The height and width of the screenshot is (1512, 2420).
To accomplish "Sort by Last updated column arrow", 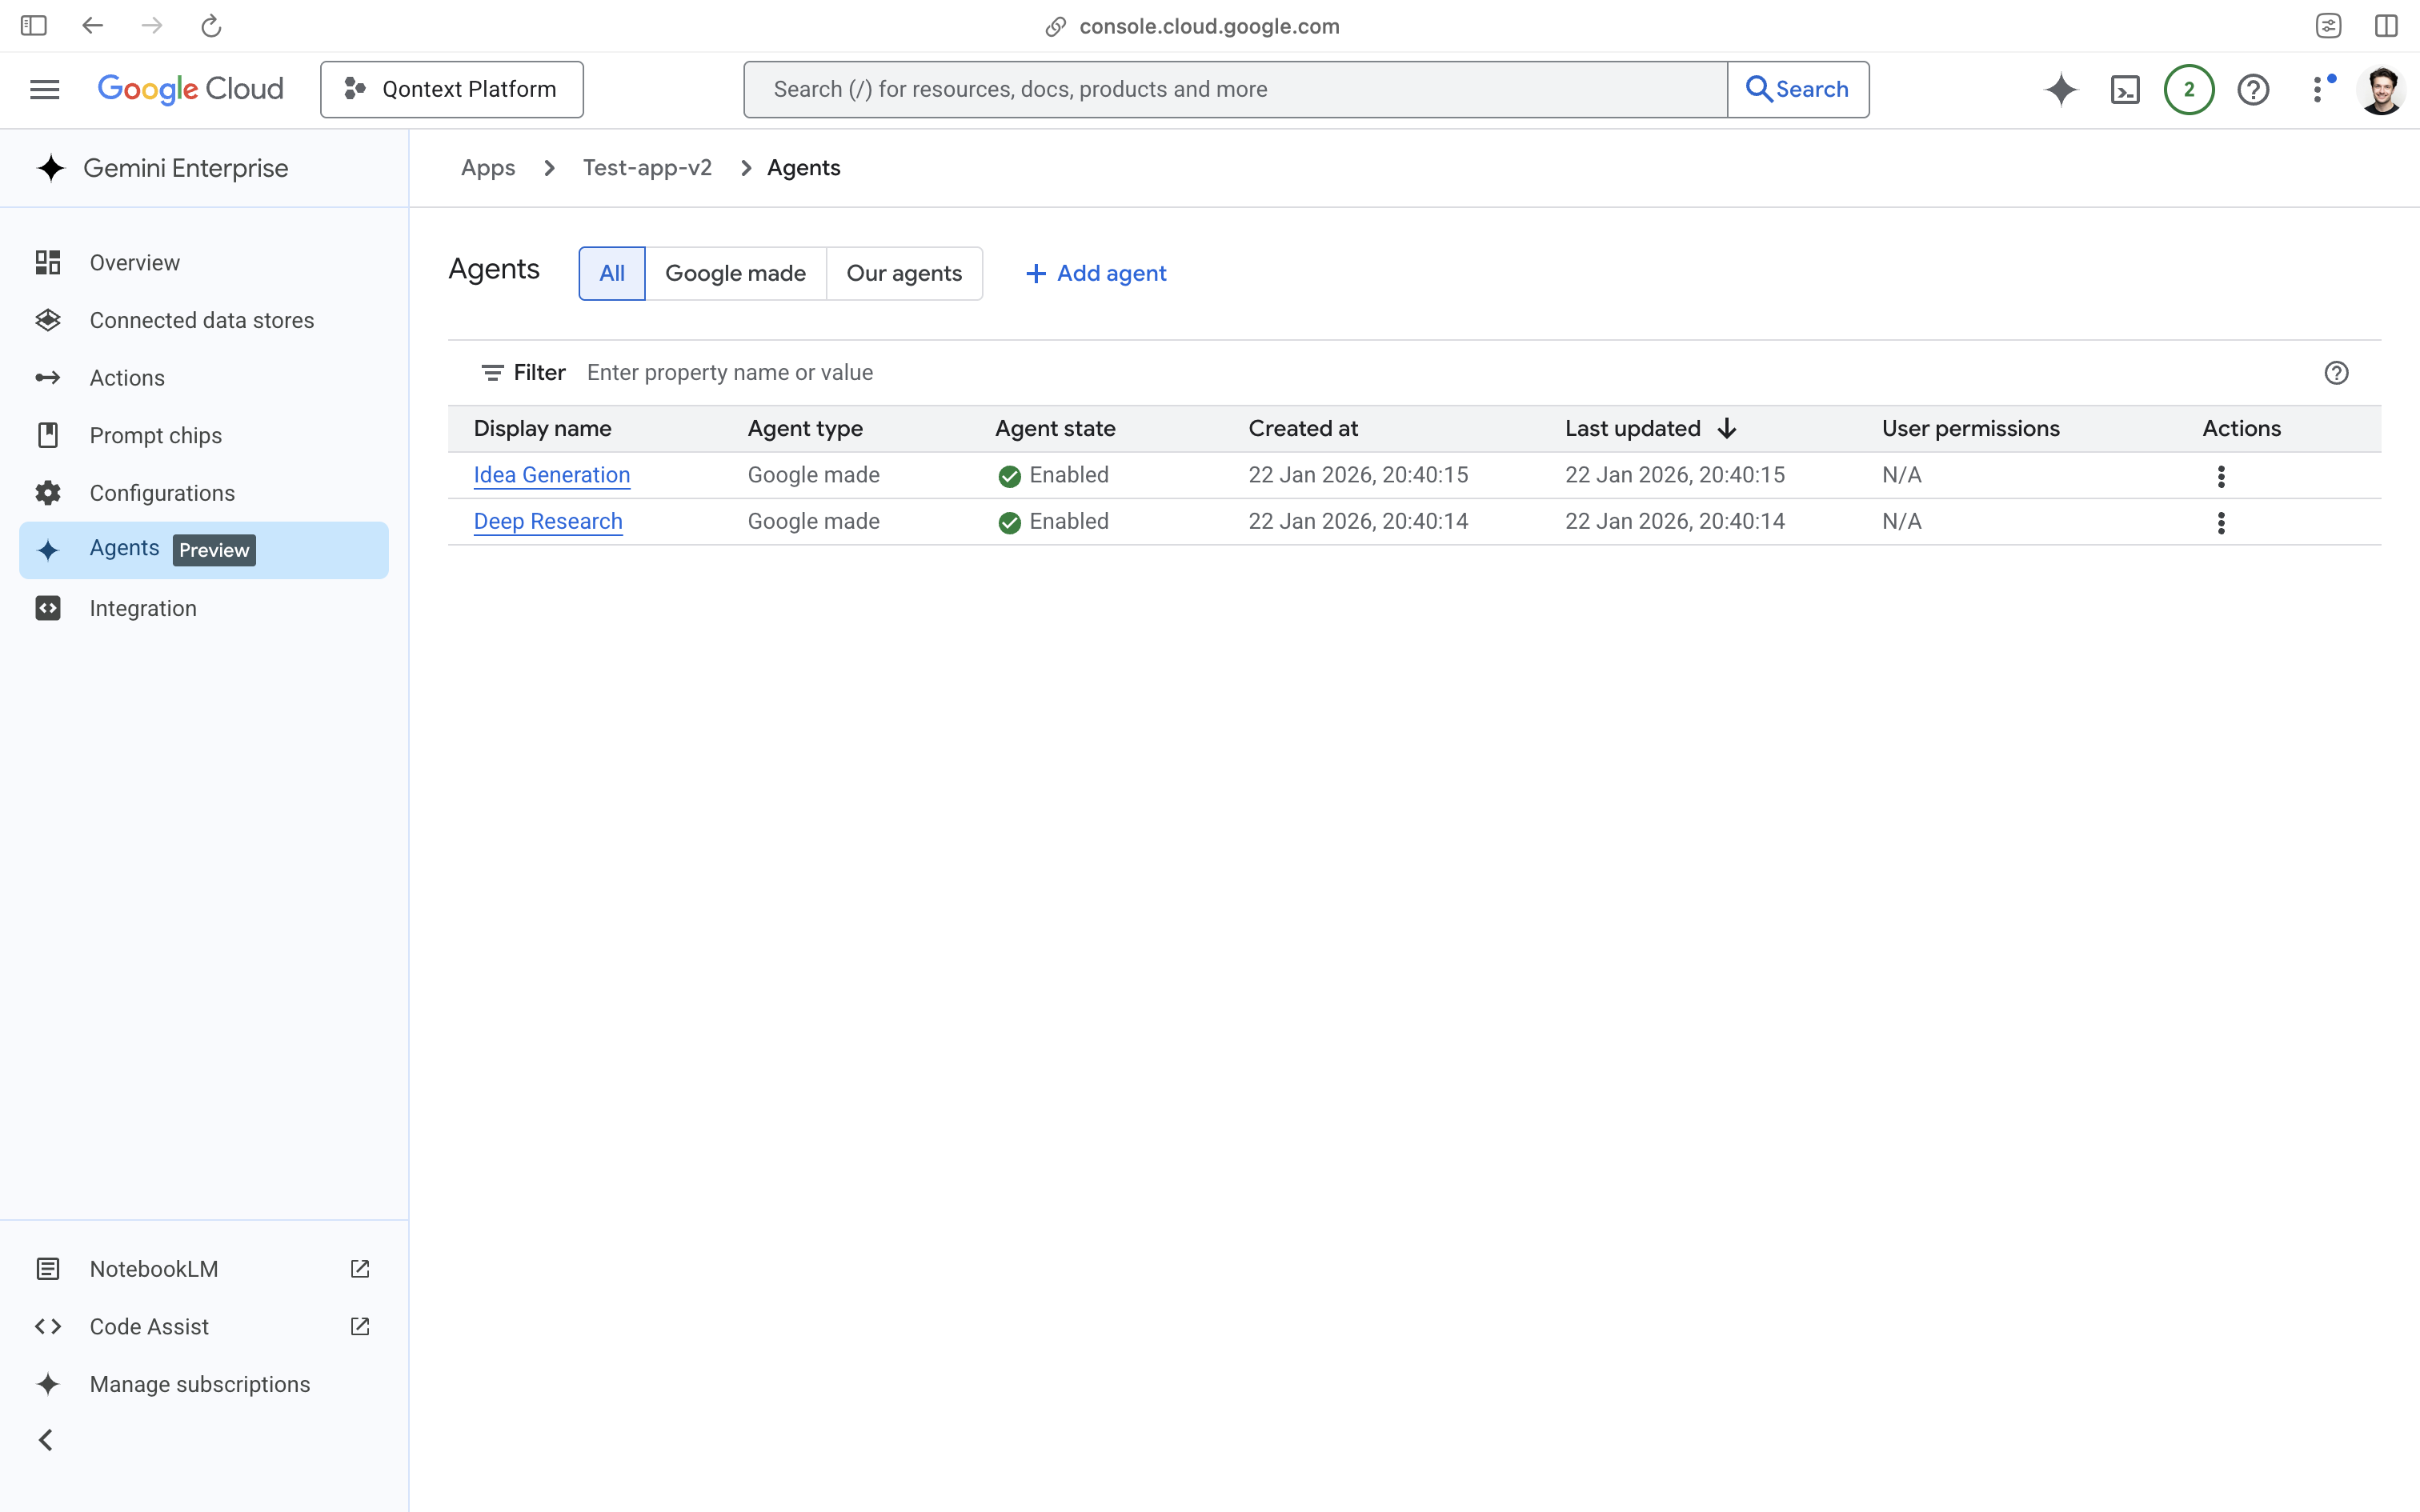I will pos(1727,428).
